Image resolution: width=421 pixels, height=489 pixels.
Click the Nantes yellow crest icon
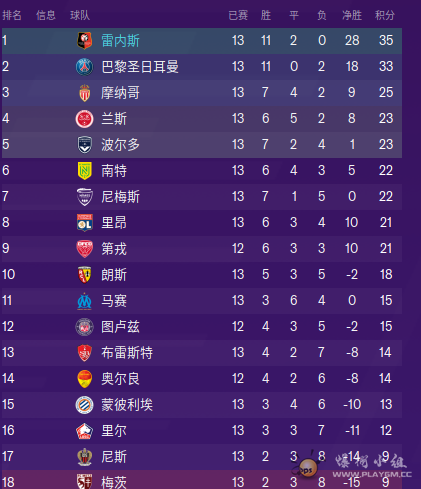pyautogui.click(x=85, y=171)
